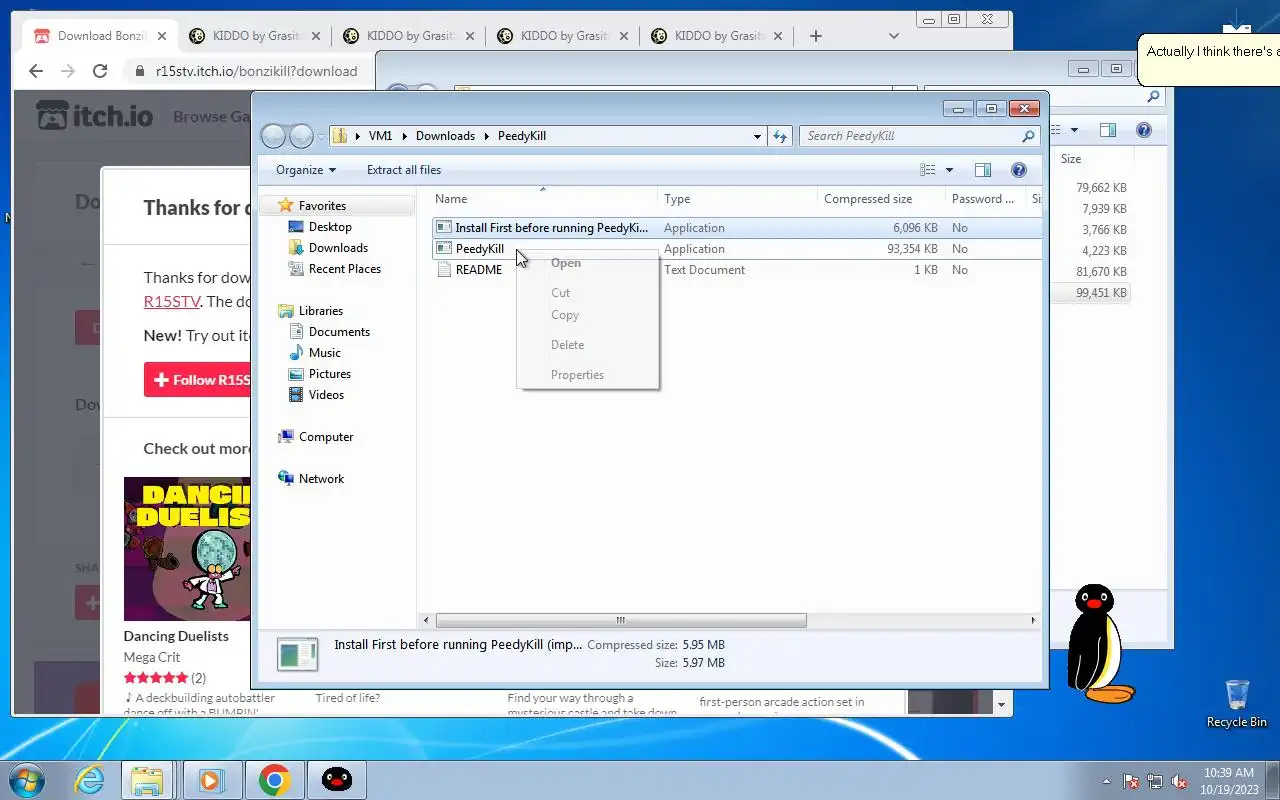This screenshot has width=1280, height=800.
Task: Open Favorites in the navigation pane
Action: 322,206
